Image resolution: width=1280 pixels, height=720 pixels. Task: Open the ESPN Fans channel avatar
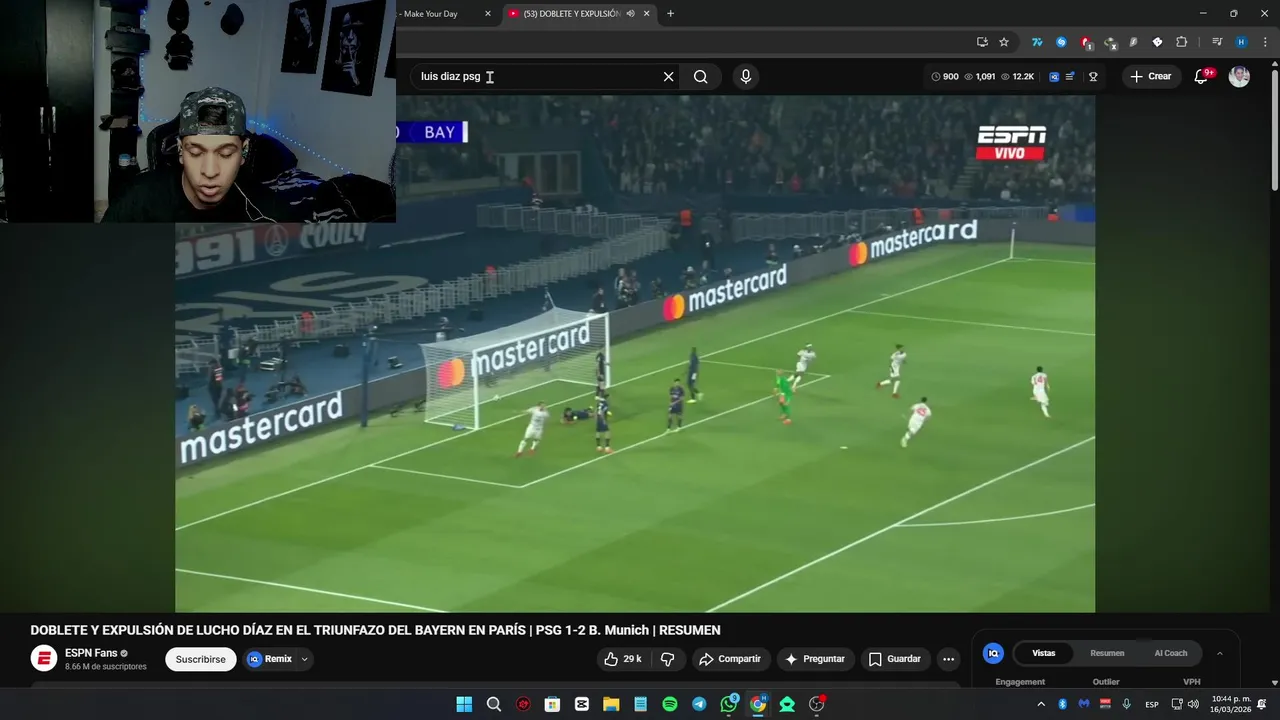click(x=44, y=658)
